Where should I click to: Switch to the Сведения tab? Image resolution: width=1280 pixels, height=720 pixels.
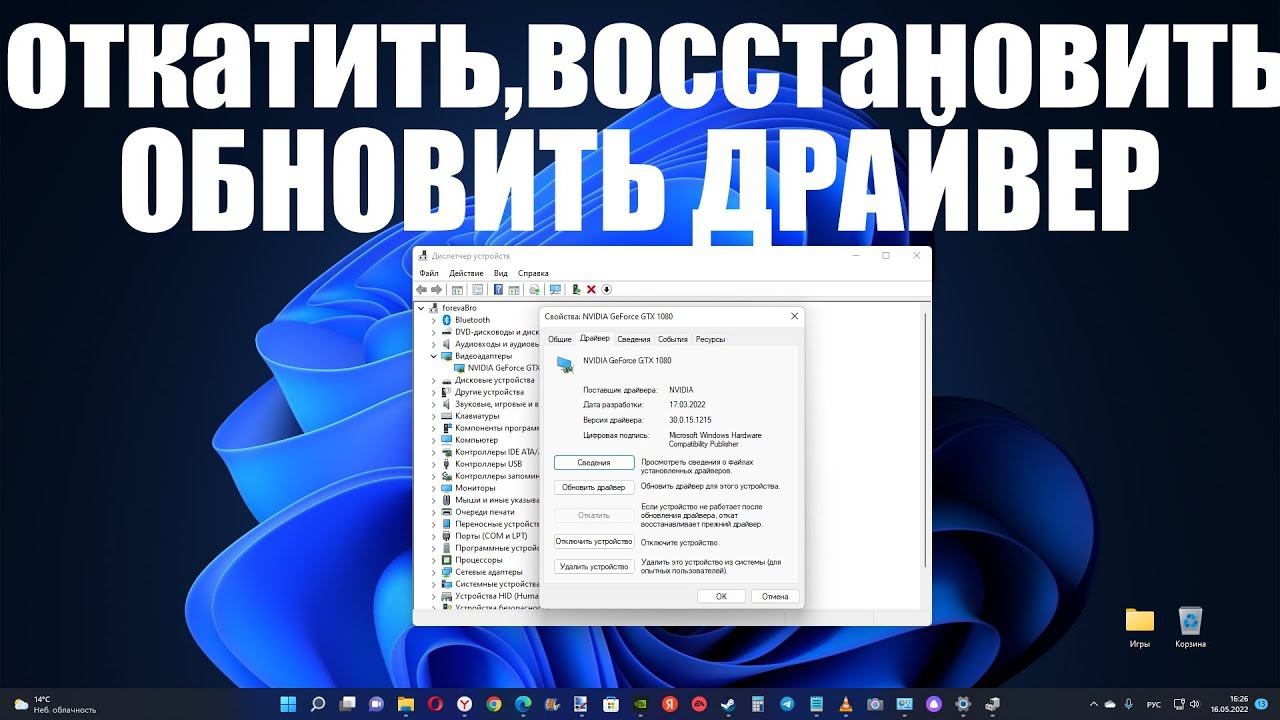(x=633, y=340)
